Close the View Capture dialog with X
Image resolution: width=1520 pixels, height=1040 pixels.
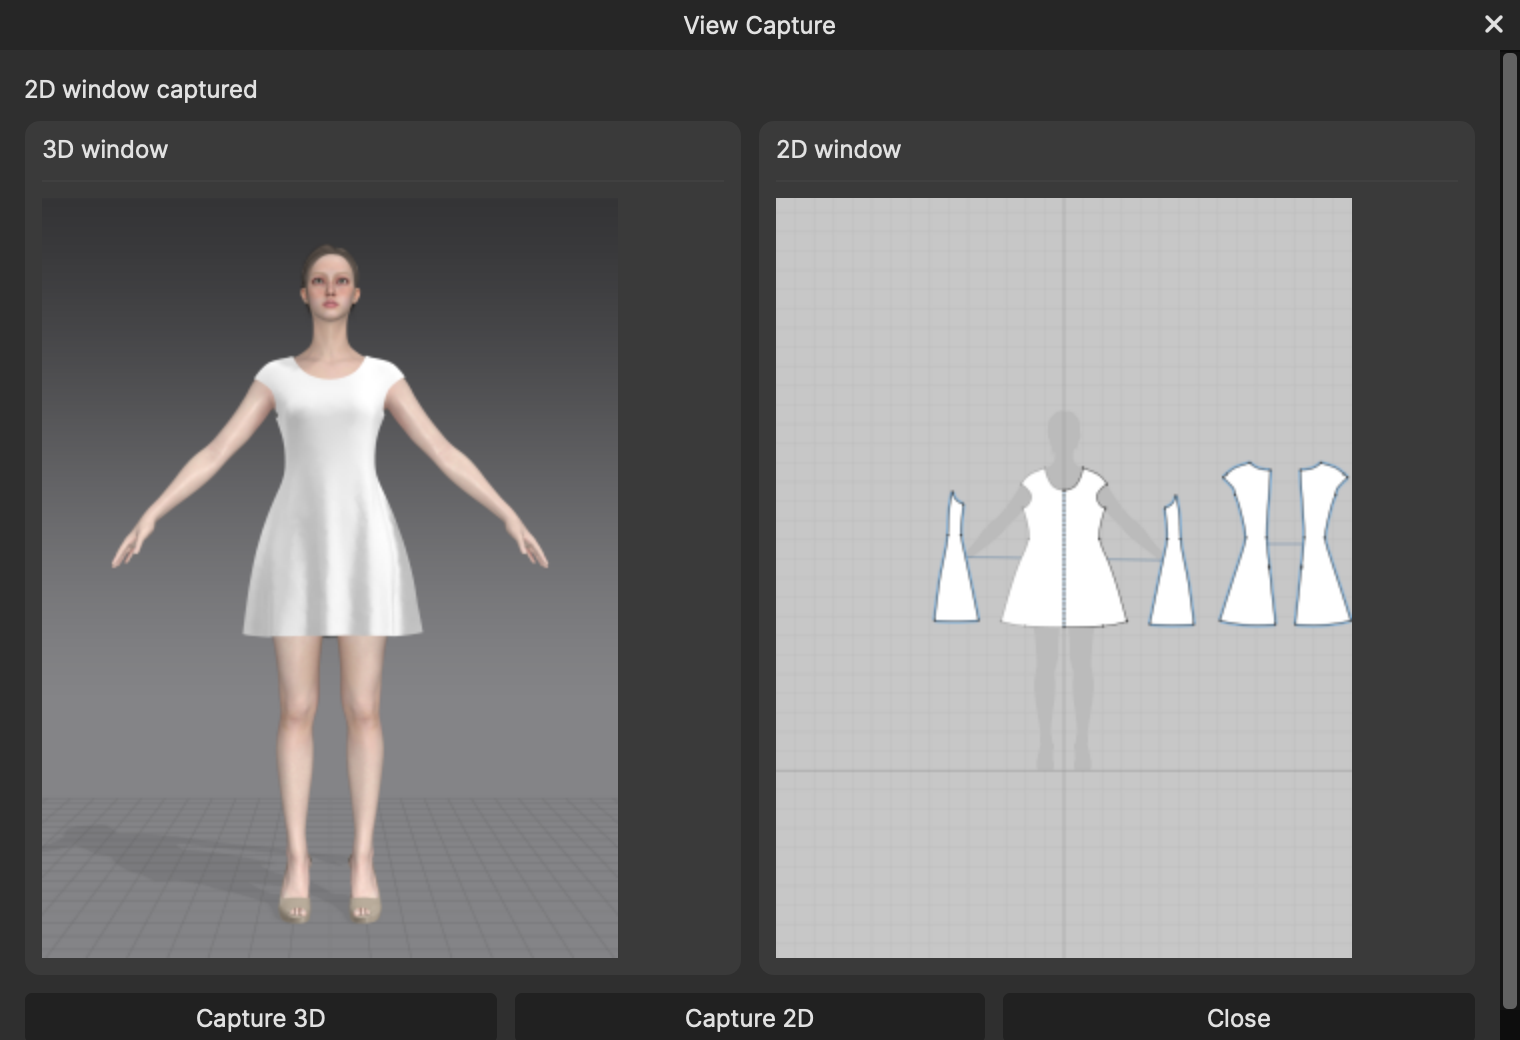tap(1493, 24)
